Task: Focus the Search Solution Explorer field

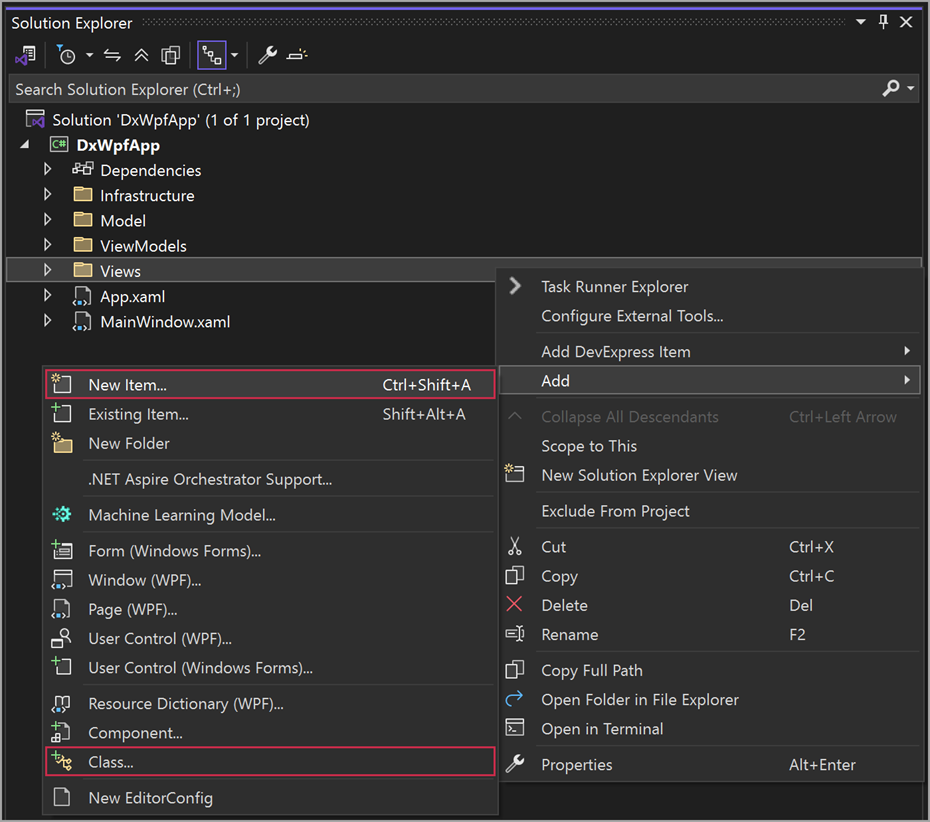Action: point(445,90)
